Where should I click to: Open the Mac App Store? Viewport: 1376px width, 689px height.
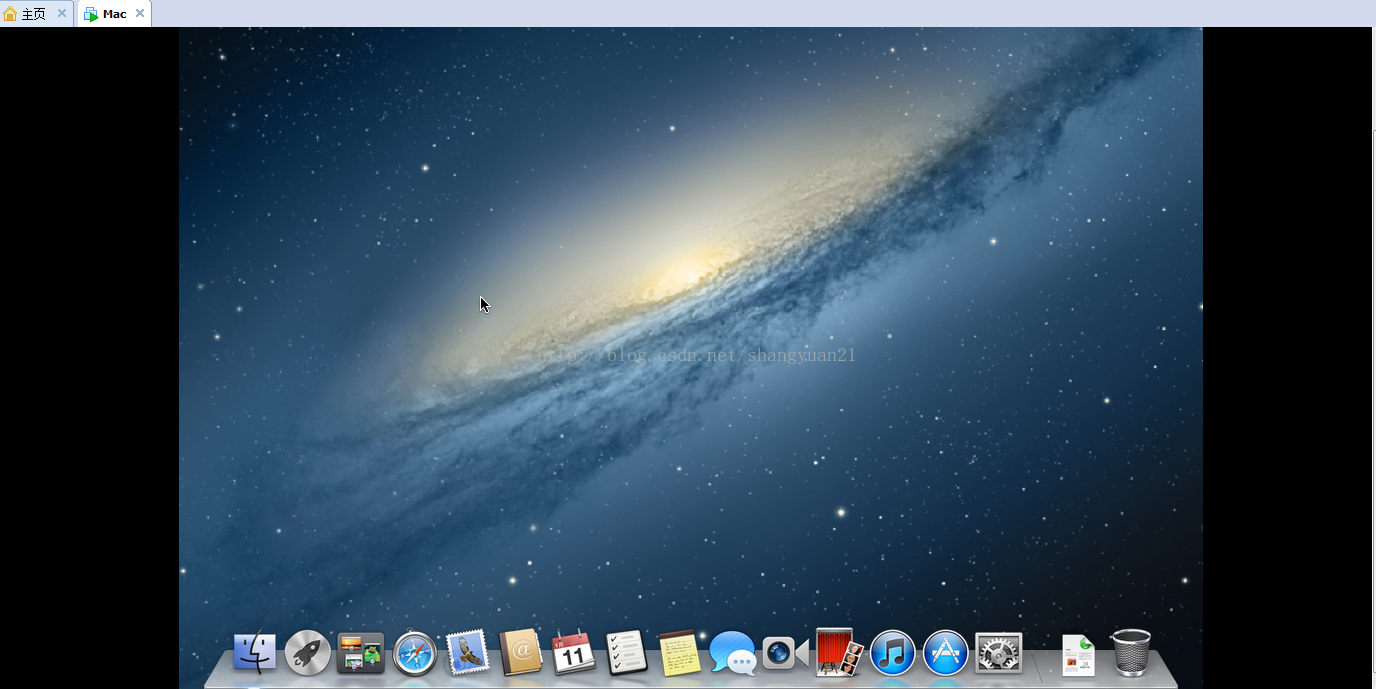(x=945, y=654)
